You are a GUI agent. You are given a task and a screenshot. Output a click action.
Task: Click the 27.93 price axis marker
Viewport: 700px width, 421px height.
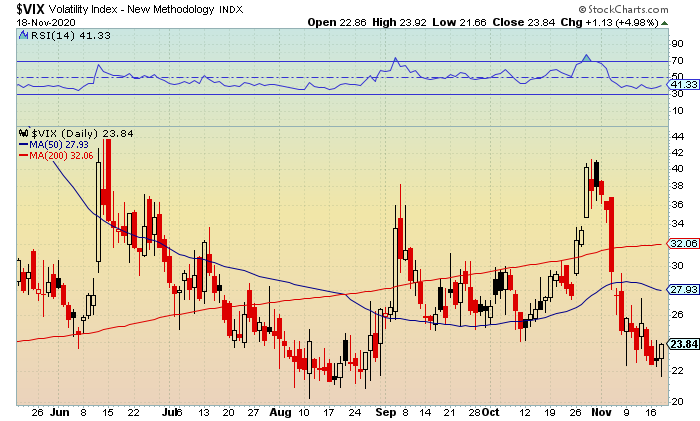(683, 289)
